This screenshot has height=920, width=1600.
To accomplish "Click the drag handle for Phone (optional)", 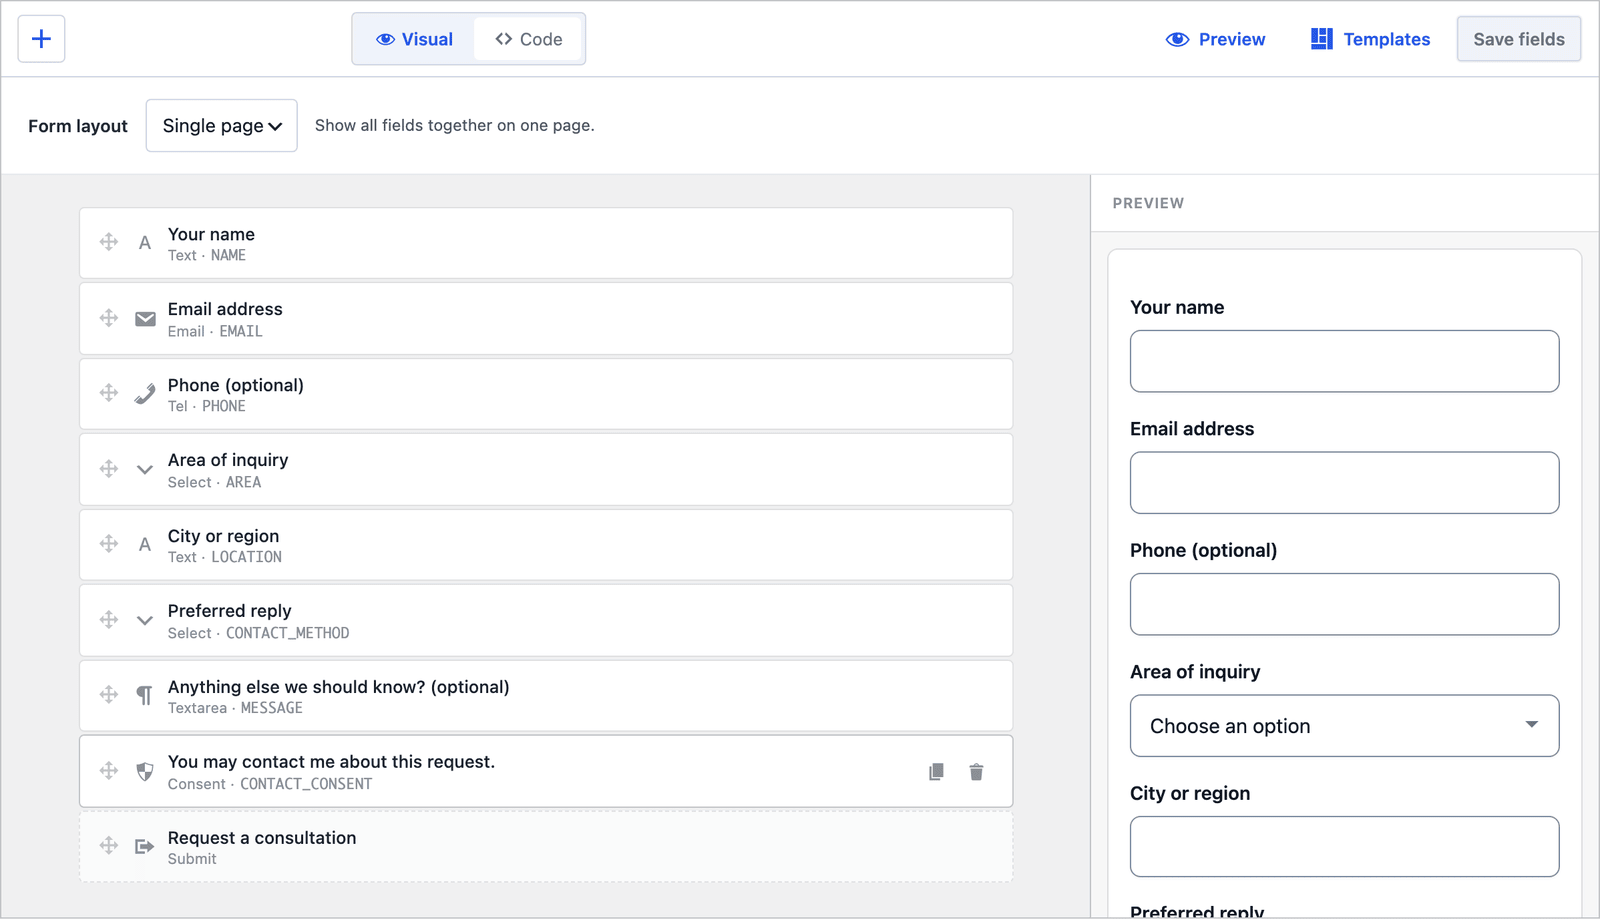I will [109, 393].
